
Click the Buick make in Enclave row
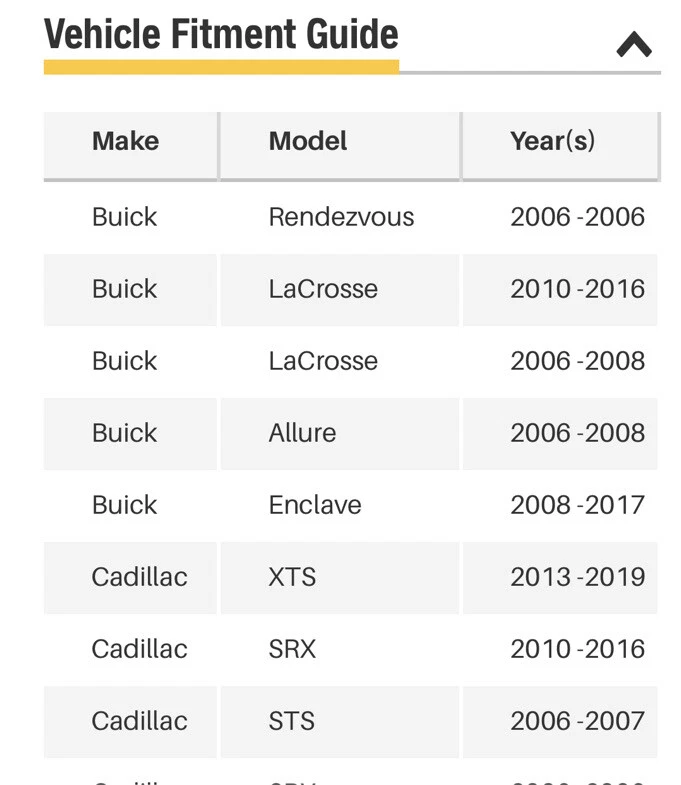[125, 505]
